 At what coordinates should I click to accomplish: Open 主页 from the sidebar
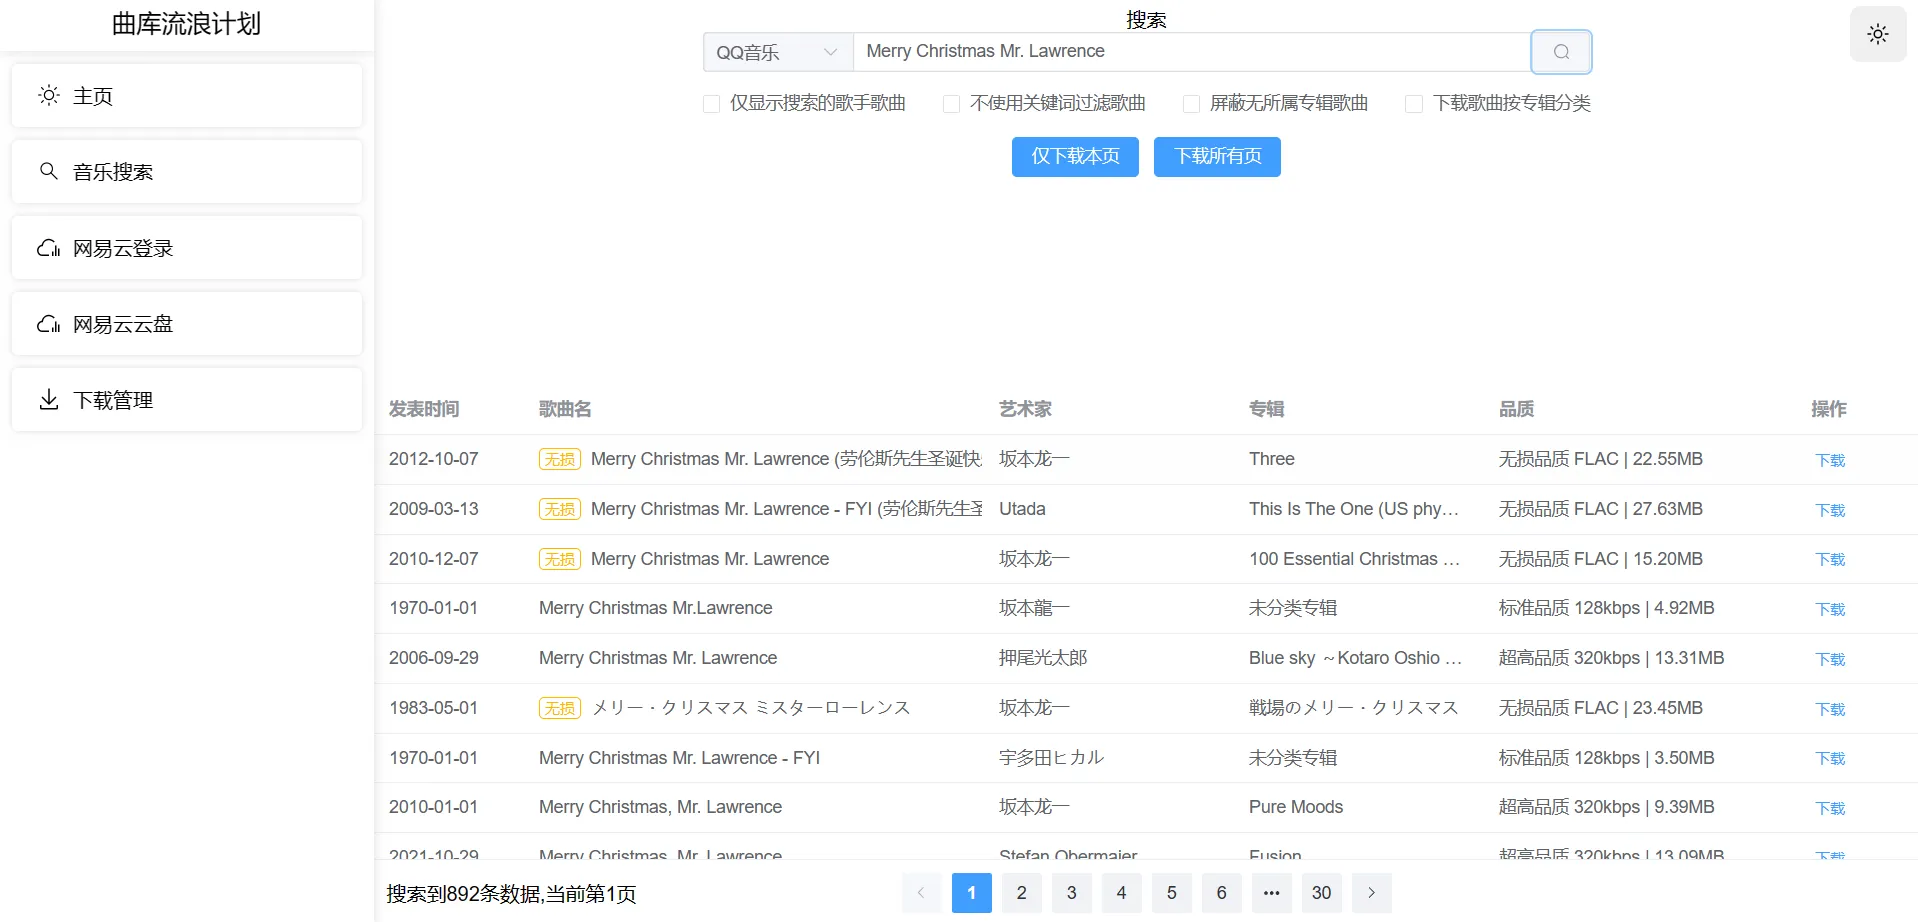(187, 96)
